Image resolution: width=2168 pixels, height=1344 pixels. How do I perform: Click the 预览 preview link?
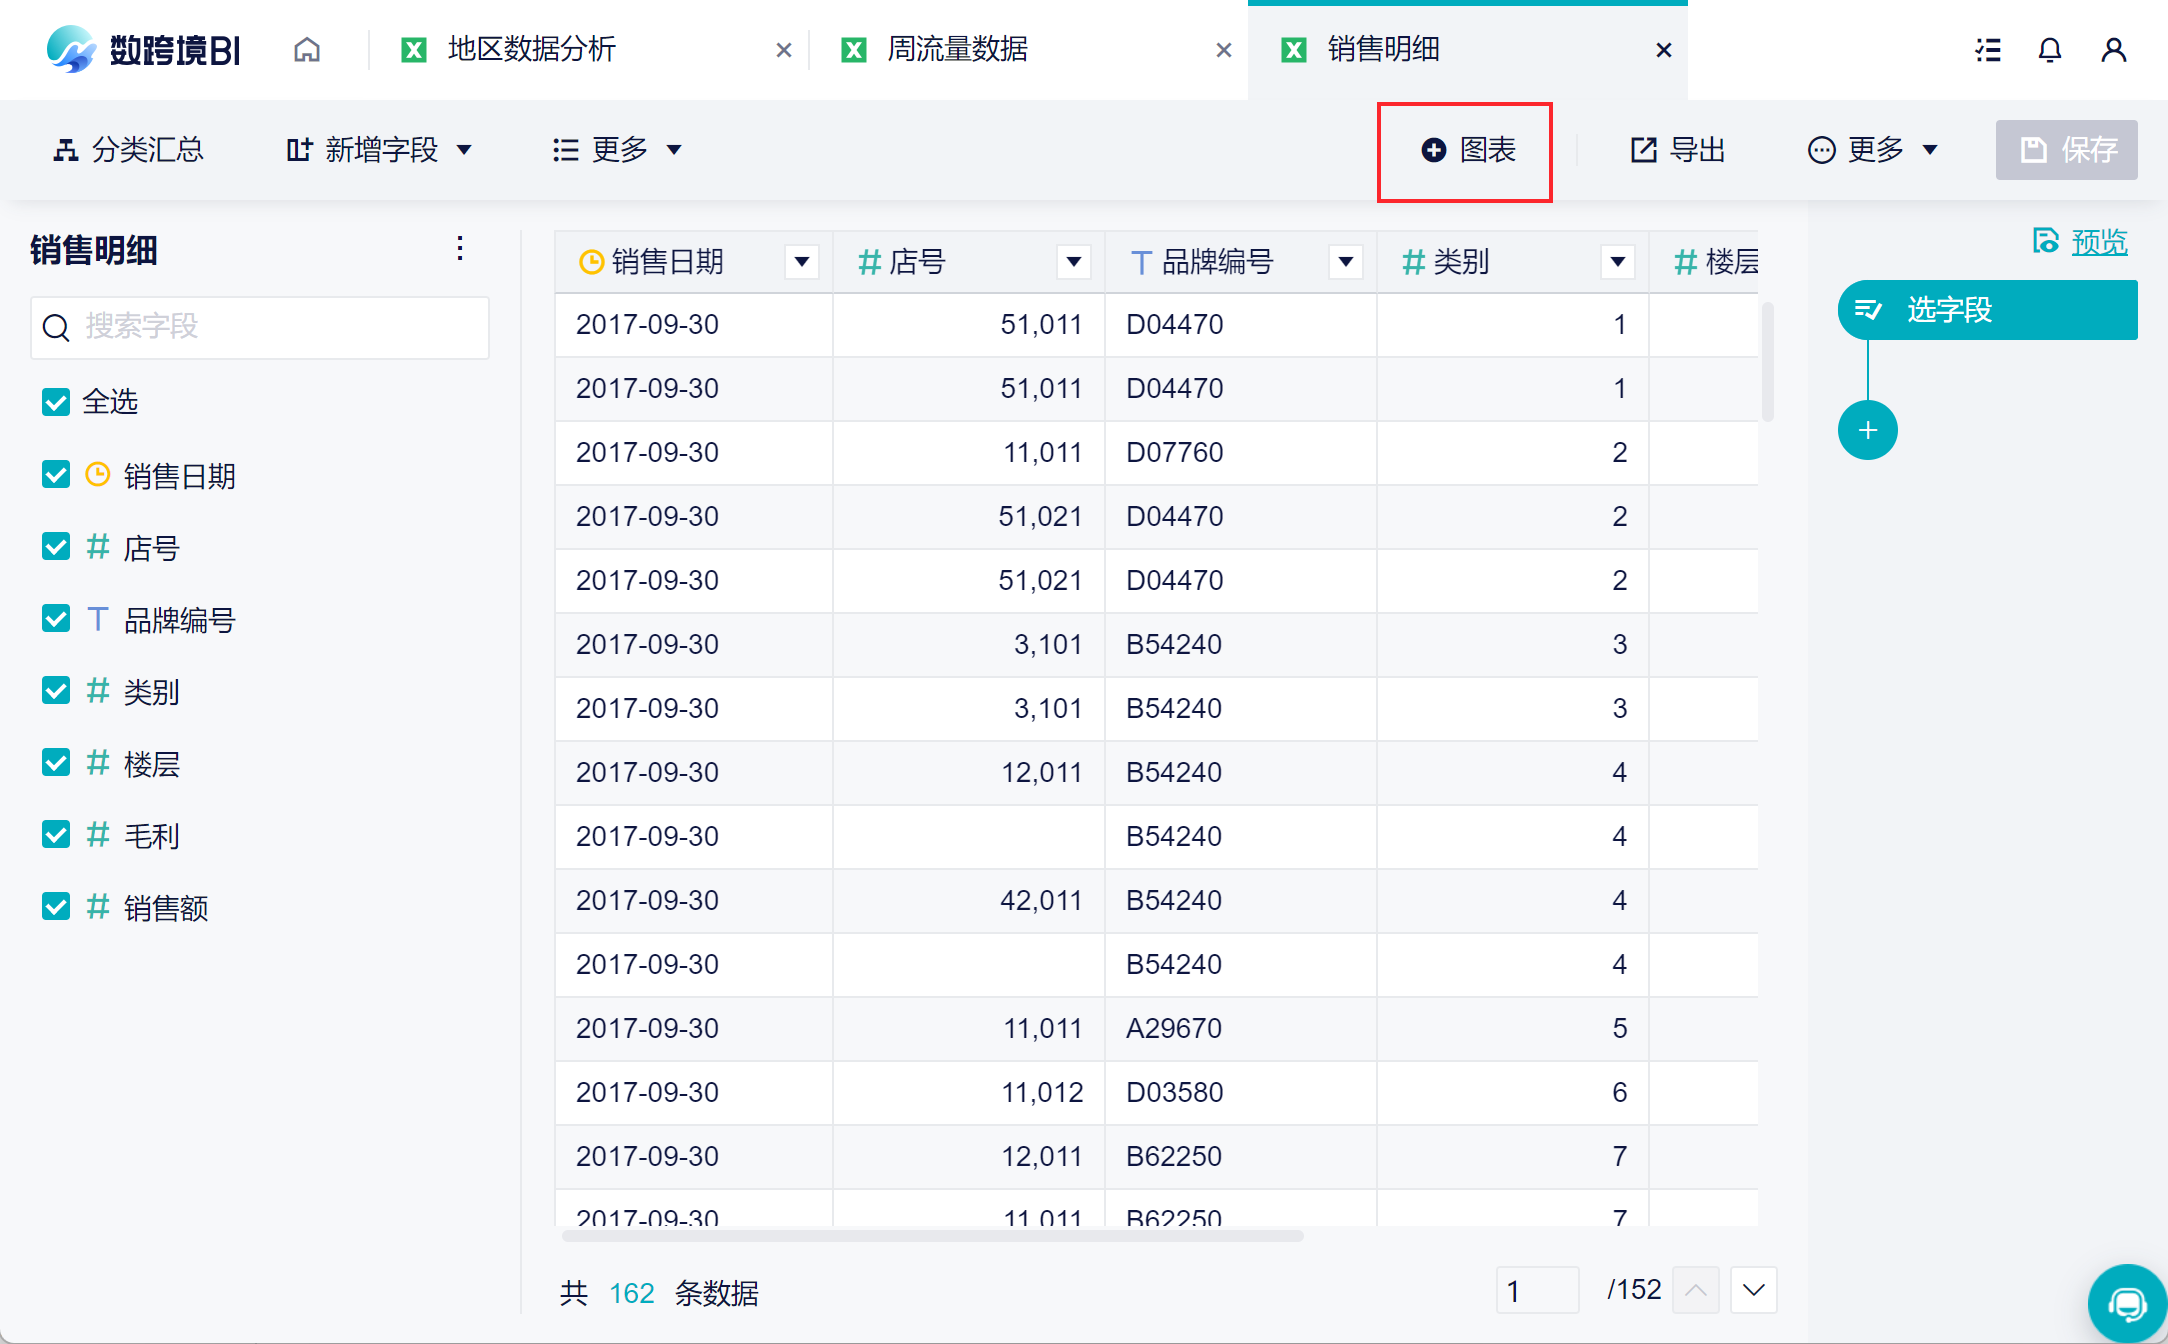coord(2099,242)
